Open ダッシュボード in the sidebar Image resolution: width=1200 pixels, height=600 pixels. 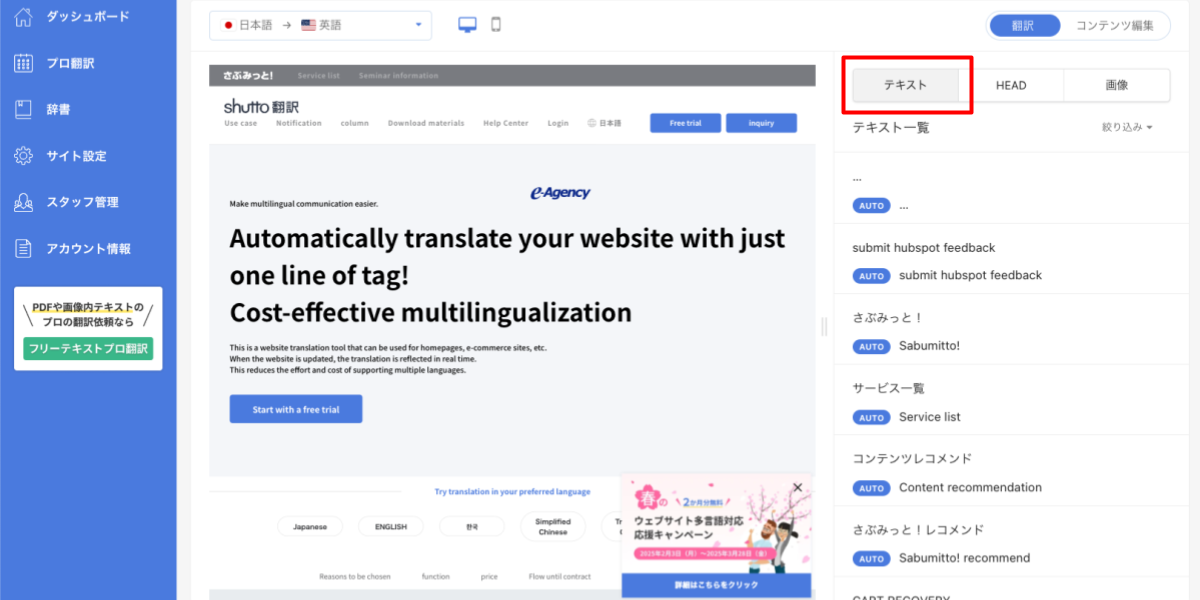pyautogui.click(x=88, y=17)
